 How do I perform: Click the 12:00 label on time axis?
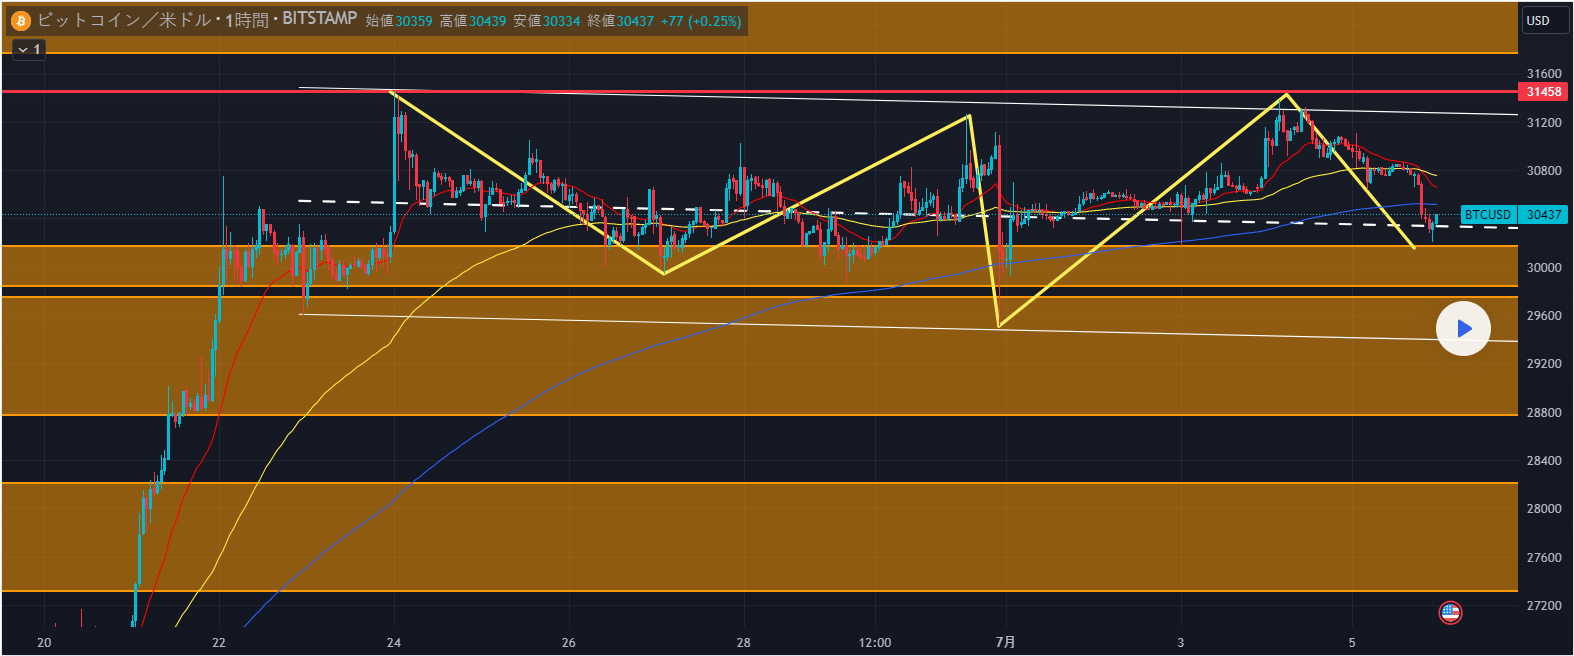(x=874, y=642)
